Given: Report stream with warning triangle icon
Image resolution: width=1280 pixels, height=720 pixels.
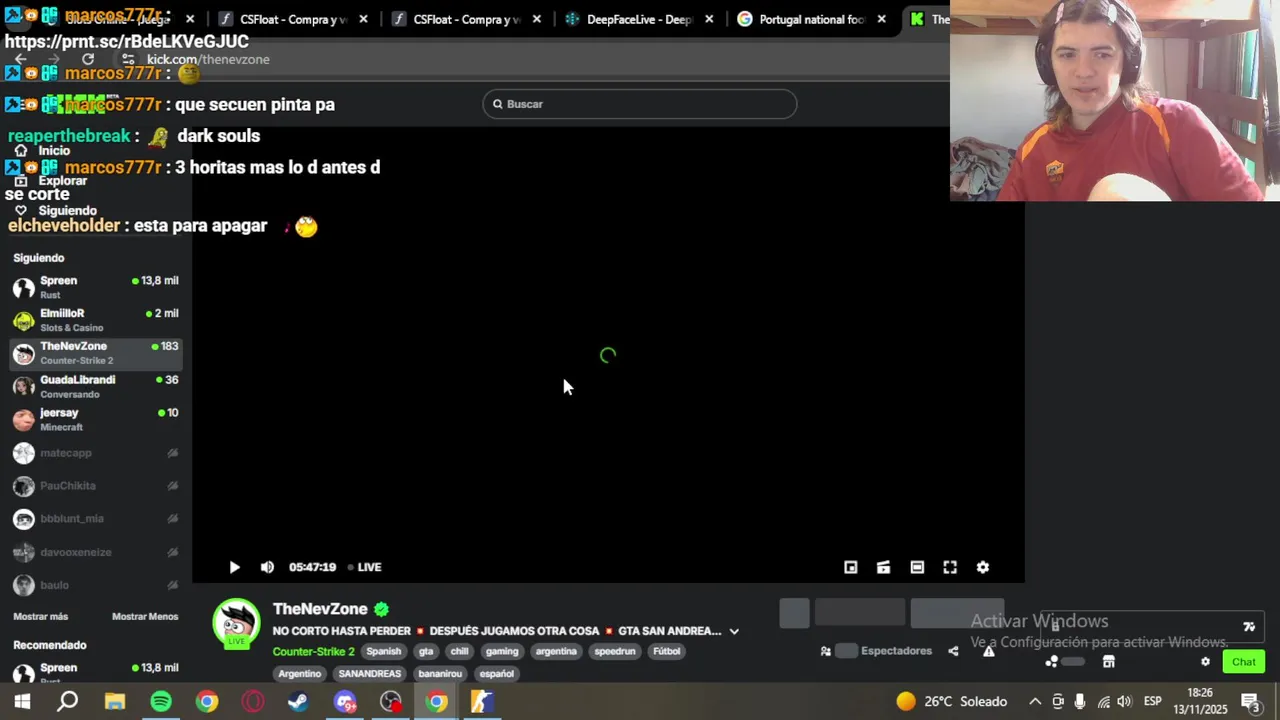Looking at the screenshot, I should [x=988, y=651].
